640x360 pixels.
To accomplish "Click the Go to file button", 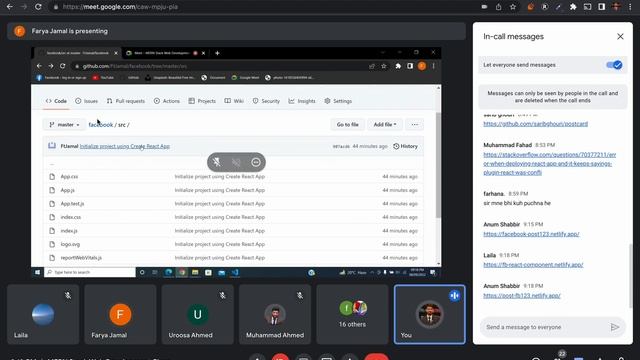I will (x=347, y=124).
